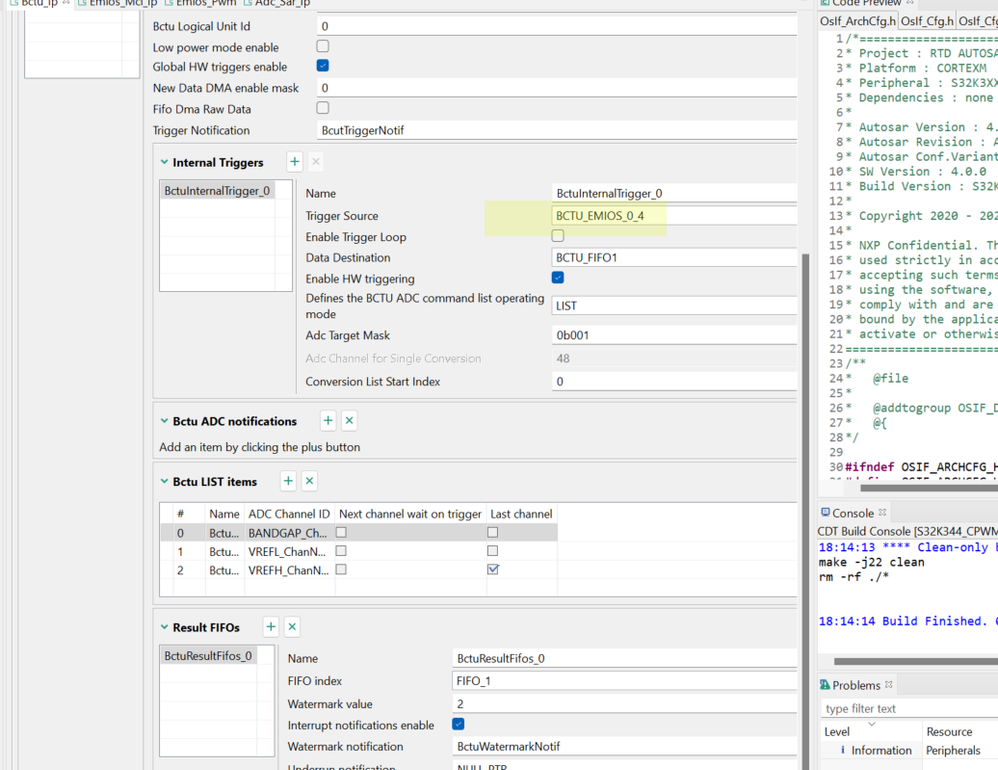Toggle Low power mode enable checkbox
Viewport: 998px width, 770px height.
point(323,46)
